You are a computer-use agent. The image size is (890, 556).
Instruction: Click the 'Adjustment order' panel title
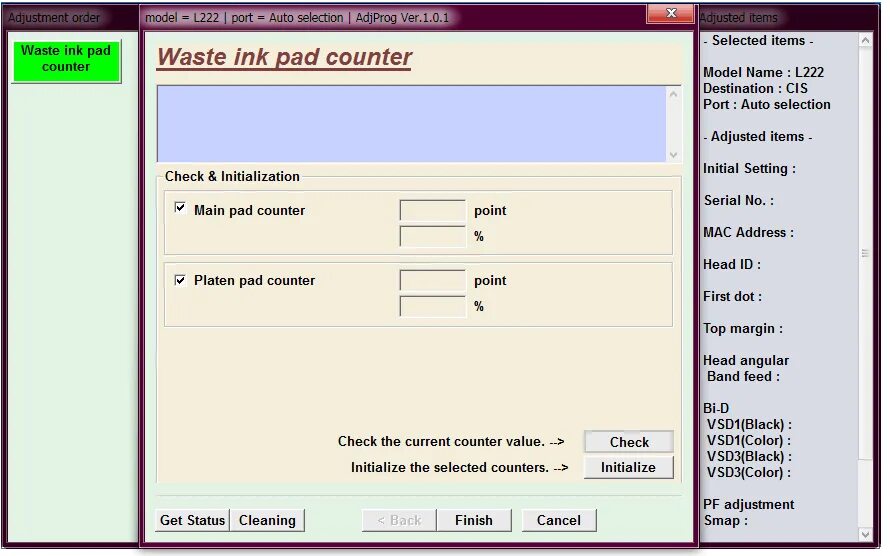[x=54, y=18]
